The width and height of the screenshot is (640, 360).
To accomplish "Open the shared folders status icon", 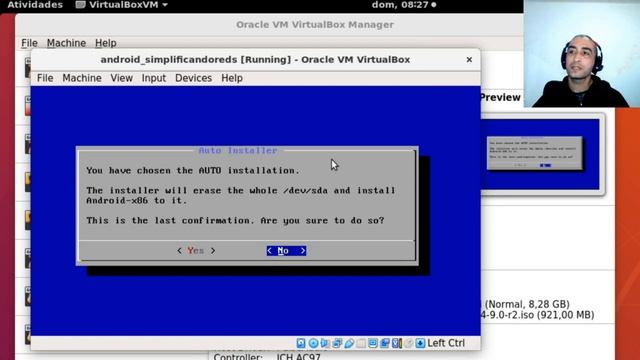I will 361,343.
